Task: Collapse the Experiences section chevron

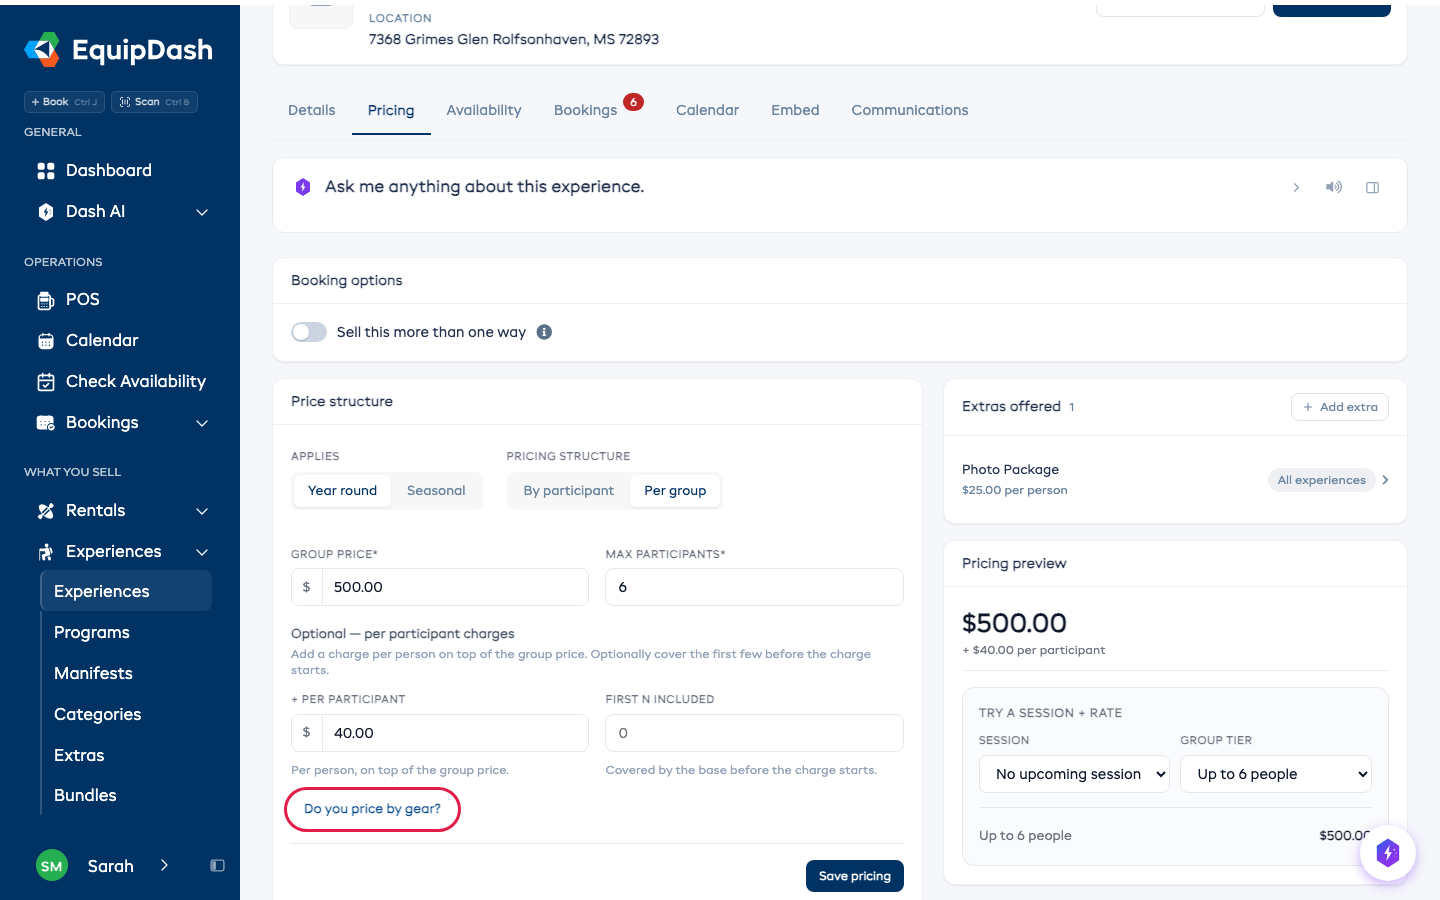Action: pos(202,552)
